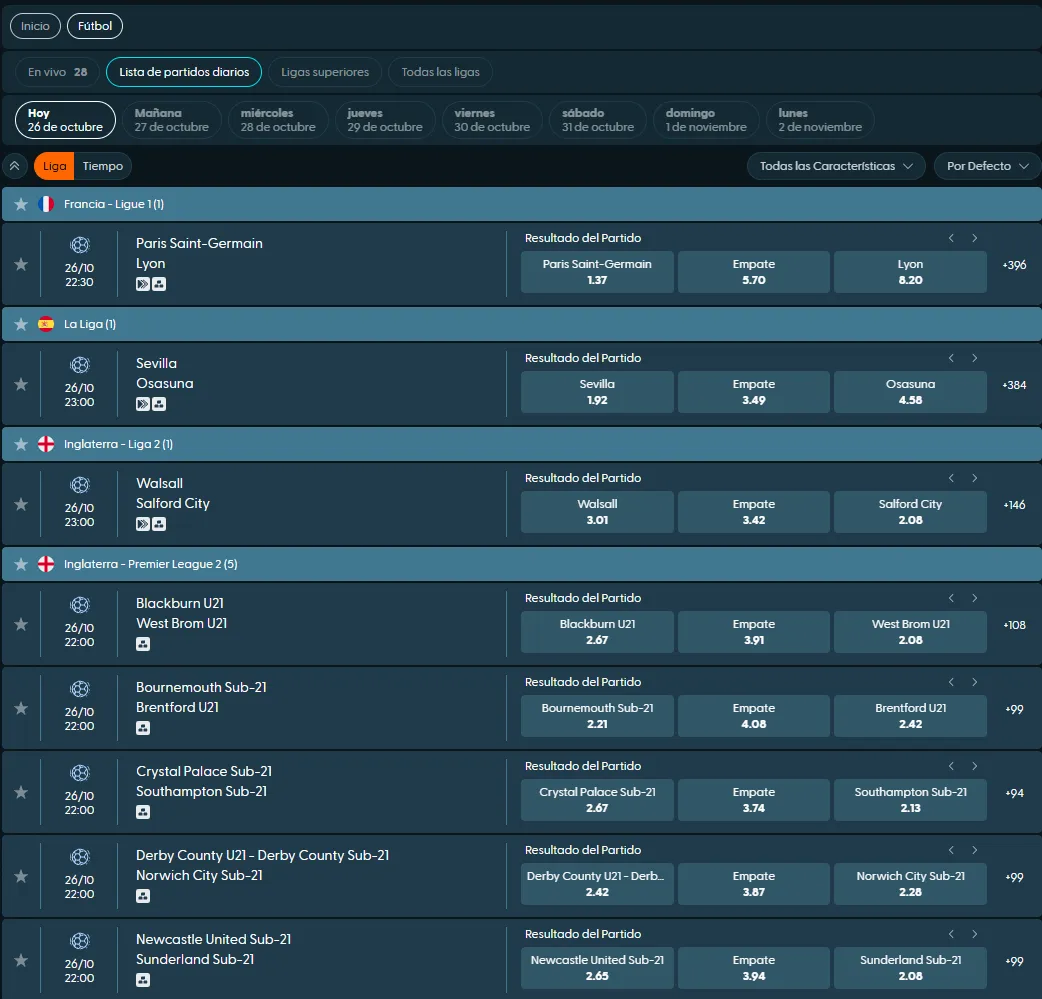Bet on Lyon at 8.20
Viewport: 1042px width, 999px height.
pyautogui.click(x=910, y=272)
